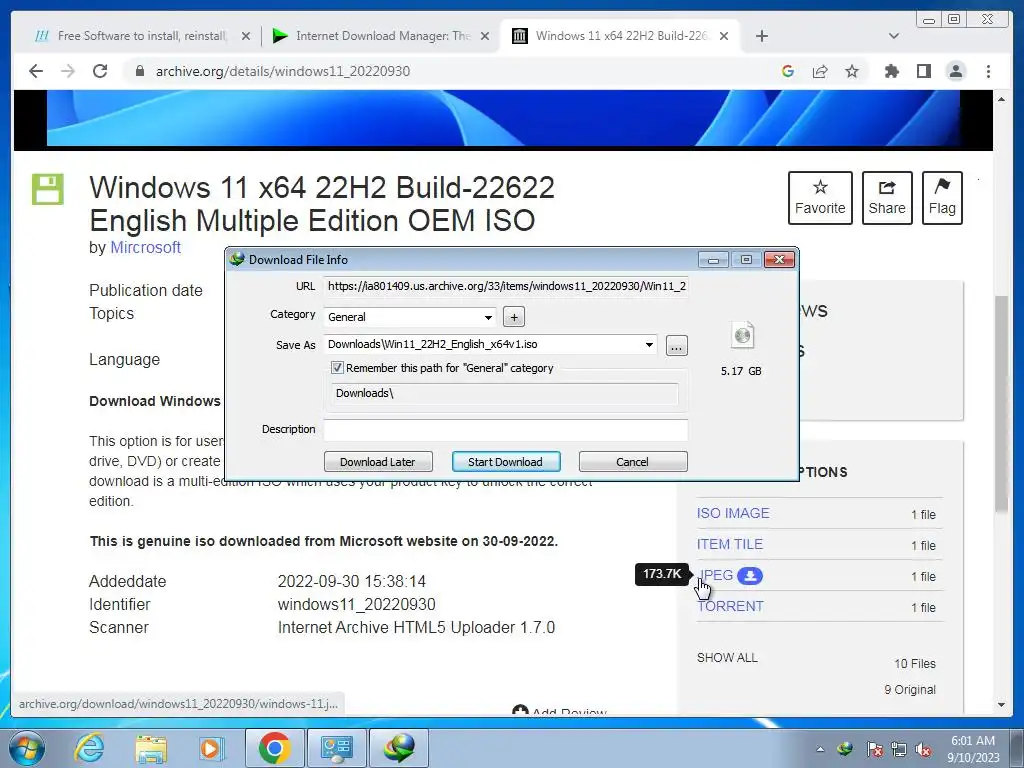Click the Windows 11 banner image
Image resolution: width=1024 pixels, height=768 pixels.
(503, 118)
